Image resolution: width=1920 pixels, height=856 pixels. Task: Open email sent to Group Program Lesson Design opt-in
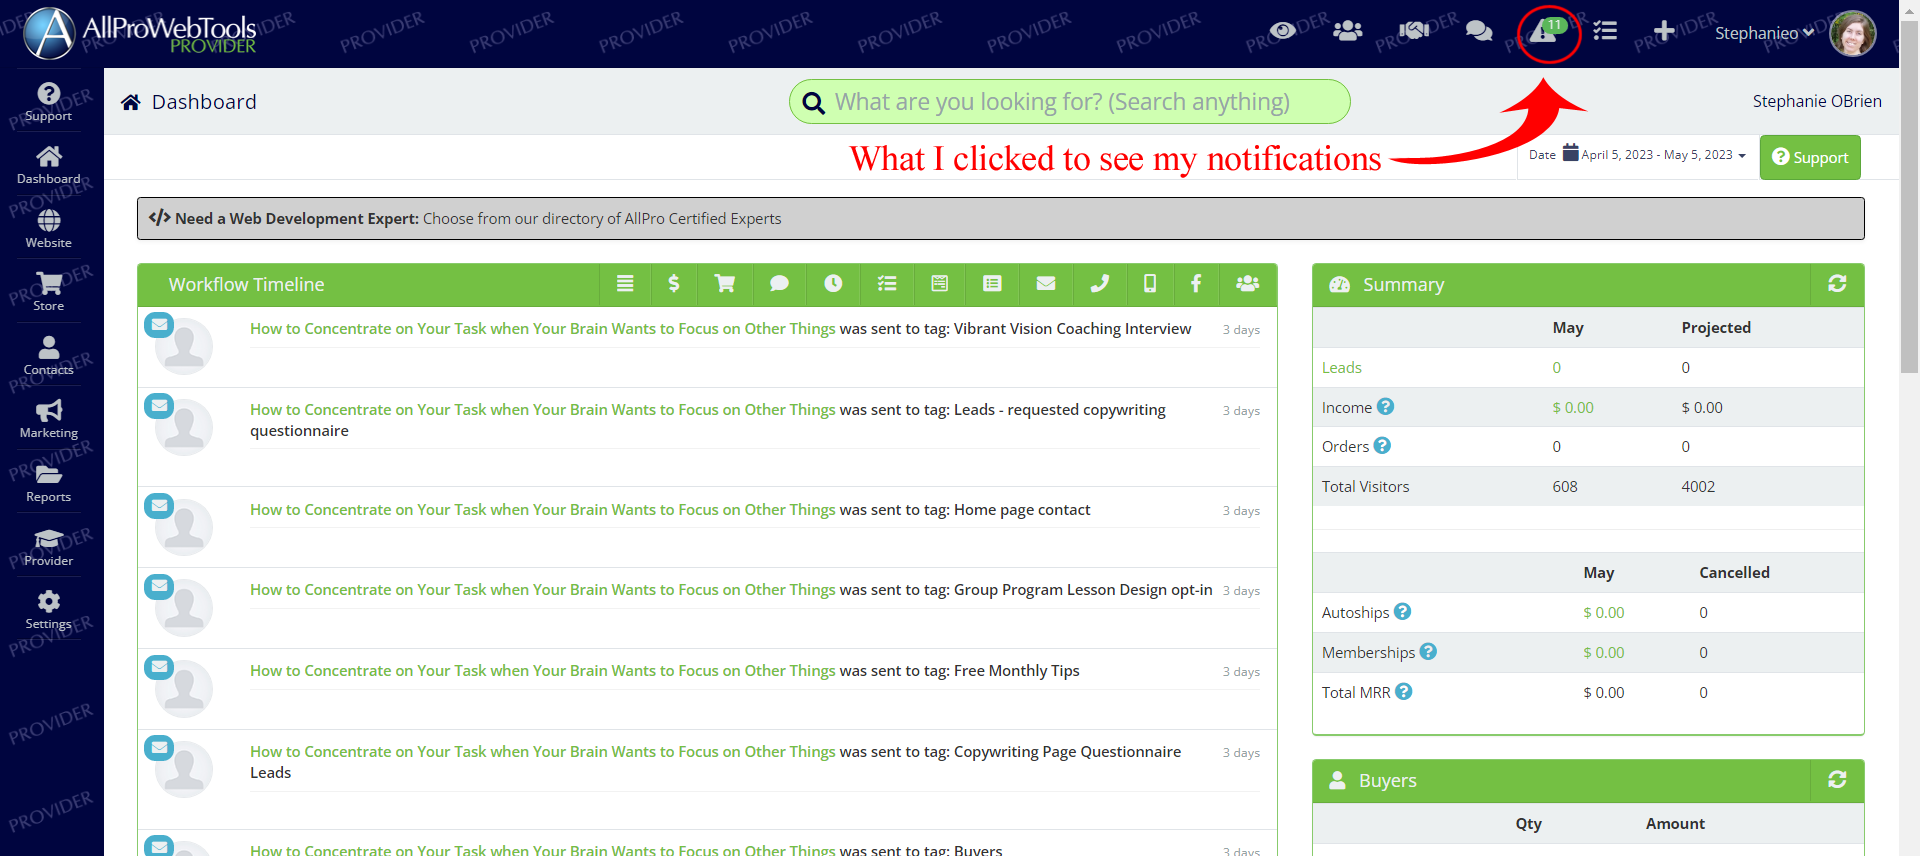click(x=542, y=590)
